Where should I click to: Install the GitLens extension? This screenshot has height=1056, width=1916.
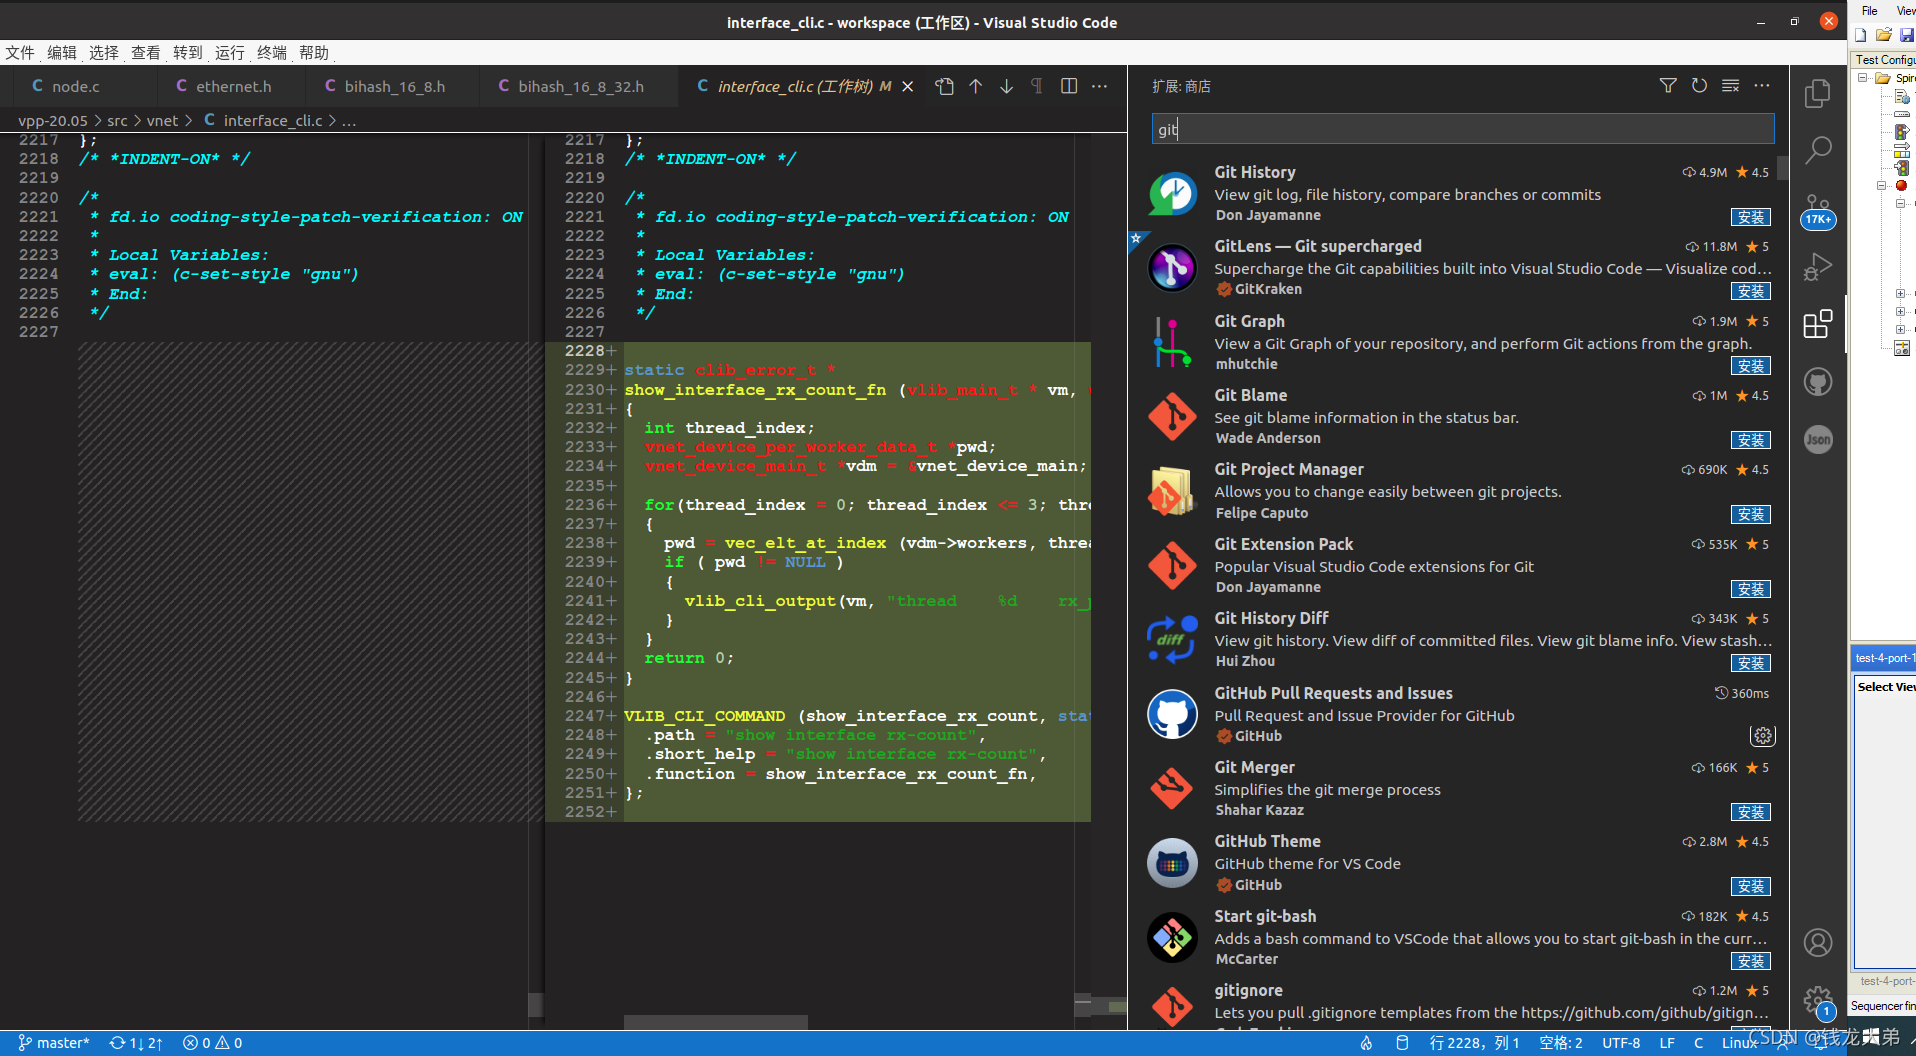[1750, 291]
